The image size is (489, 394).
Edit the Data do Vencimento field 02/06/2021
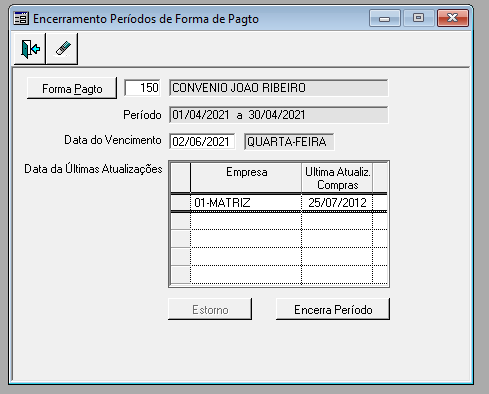(x=202, y=141)
